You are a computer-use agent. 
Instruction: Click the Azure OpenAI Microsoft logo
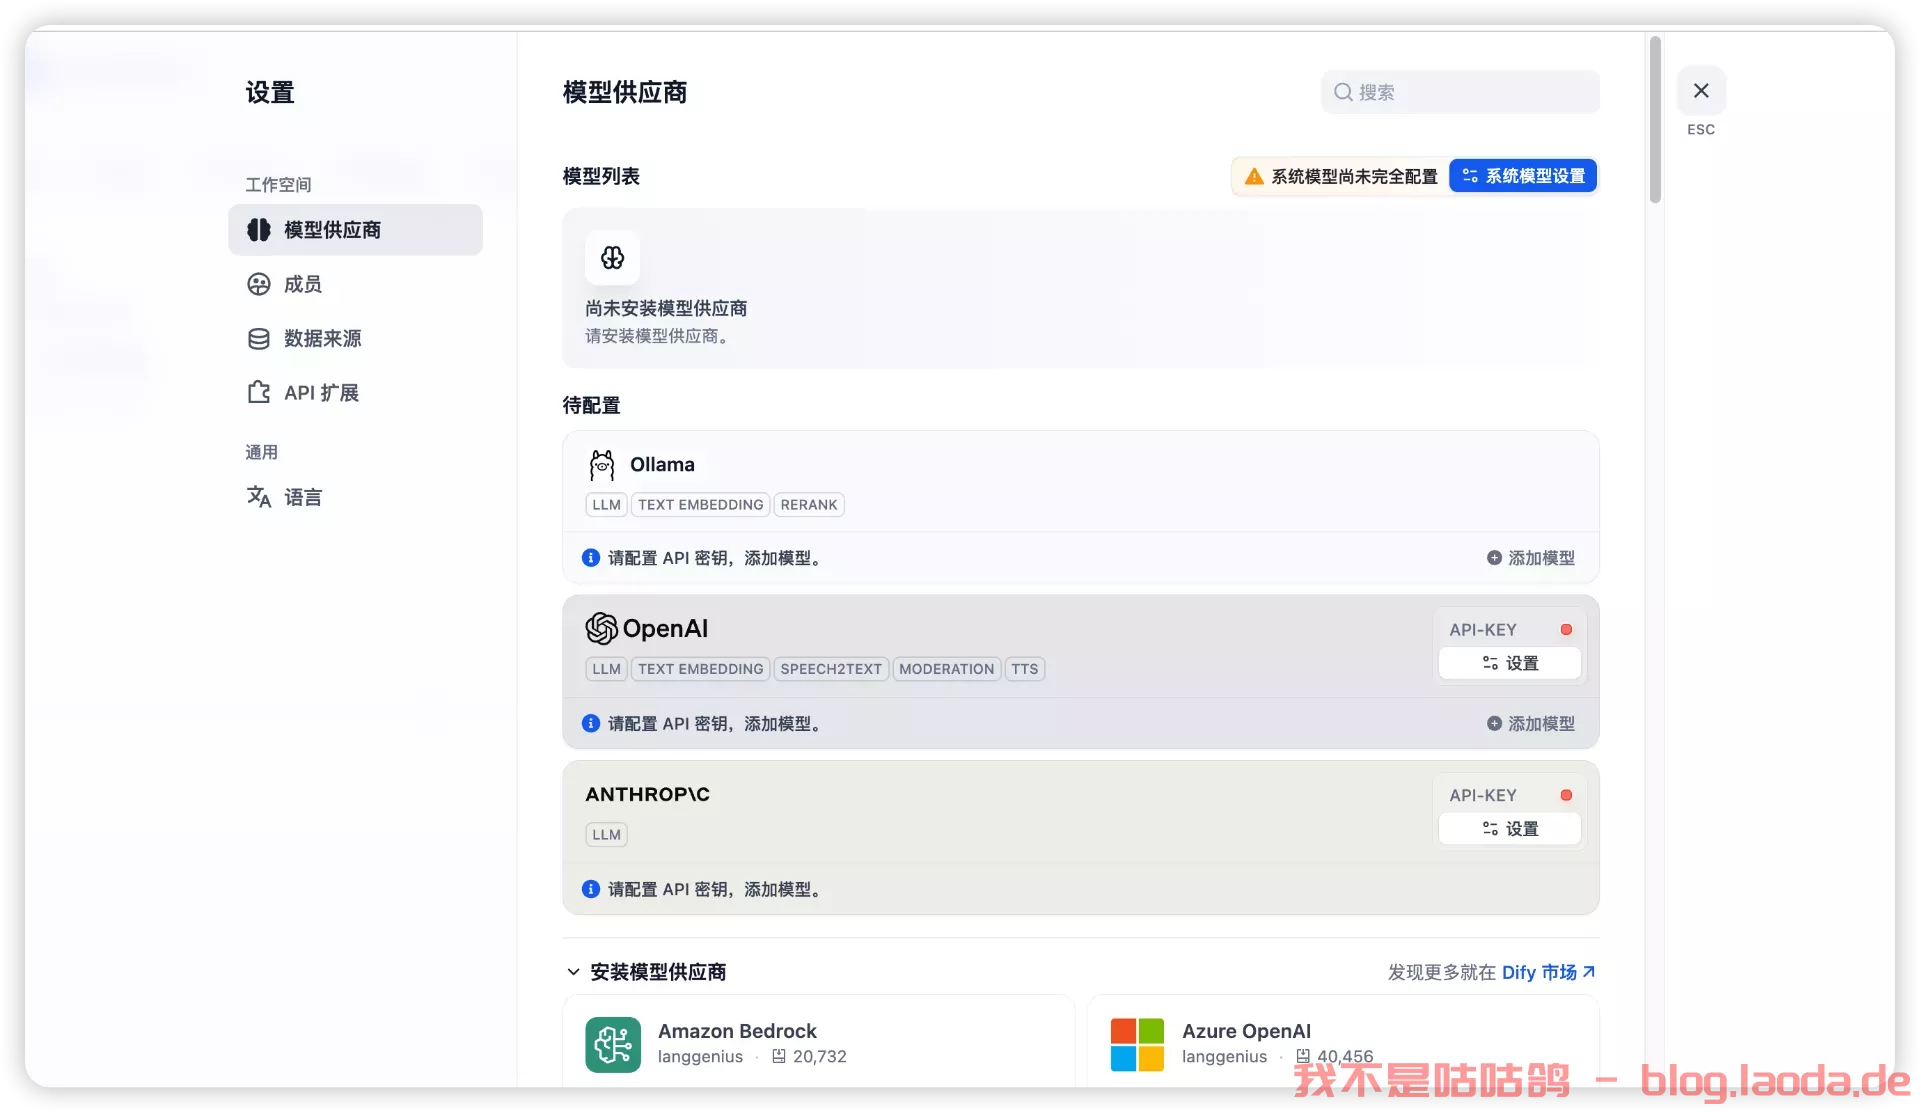point(1137,1045)
